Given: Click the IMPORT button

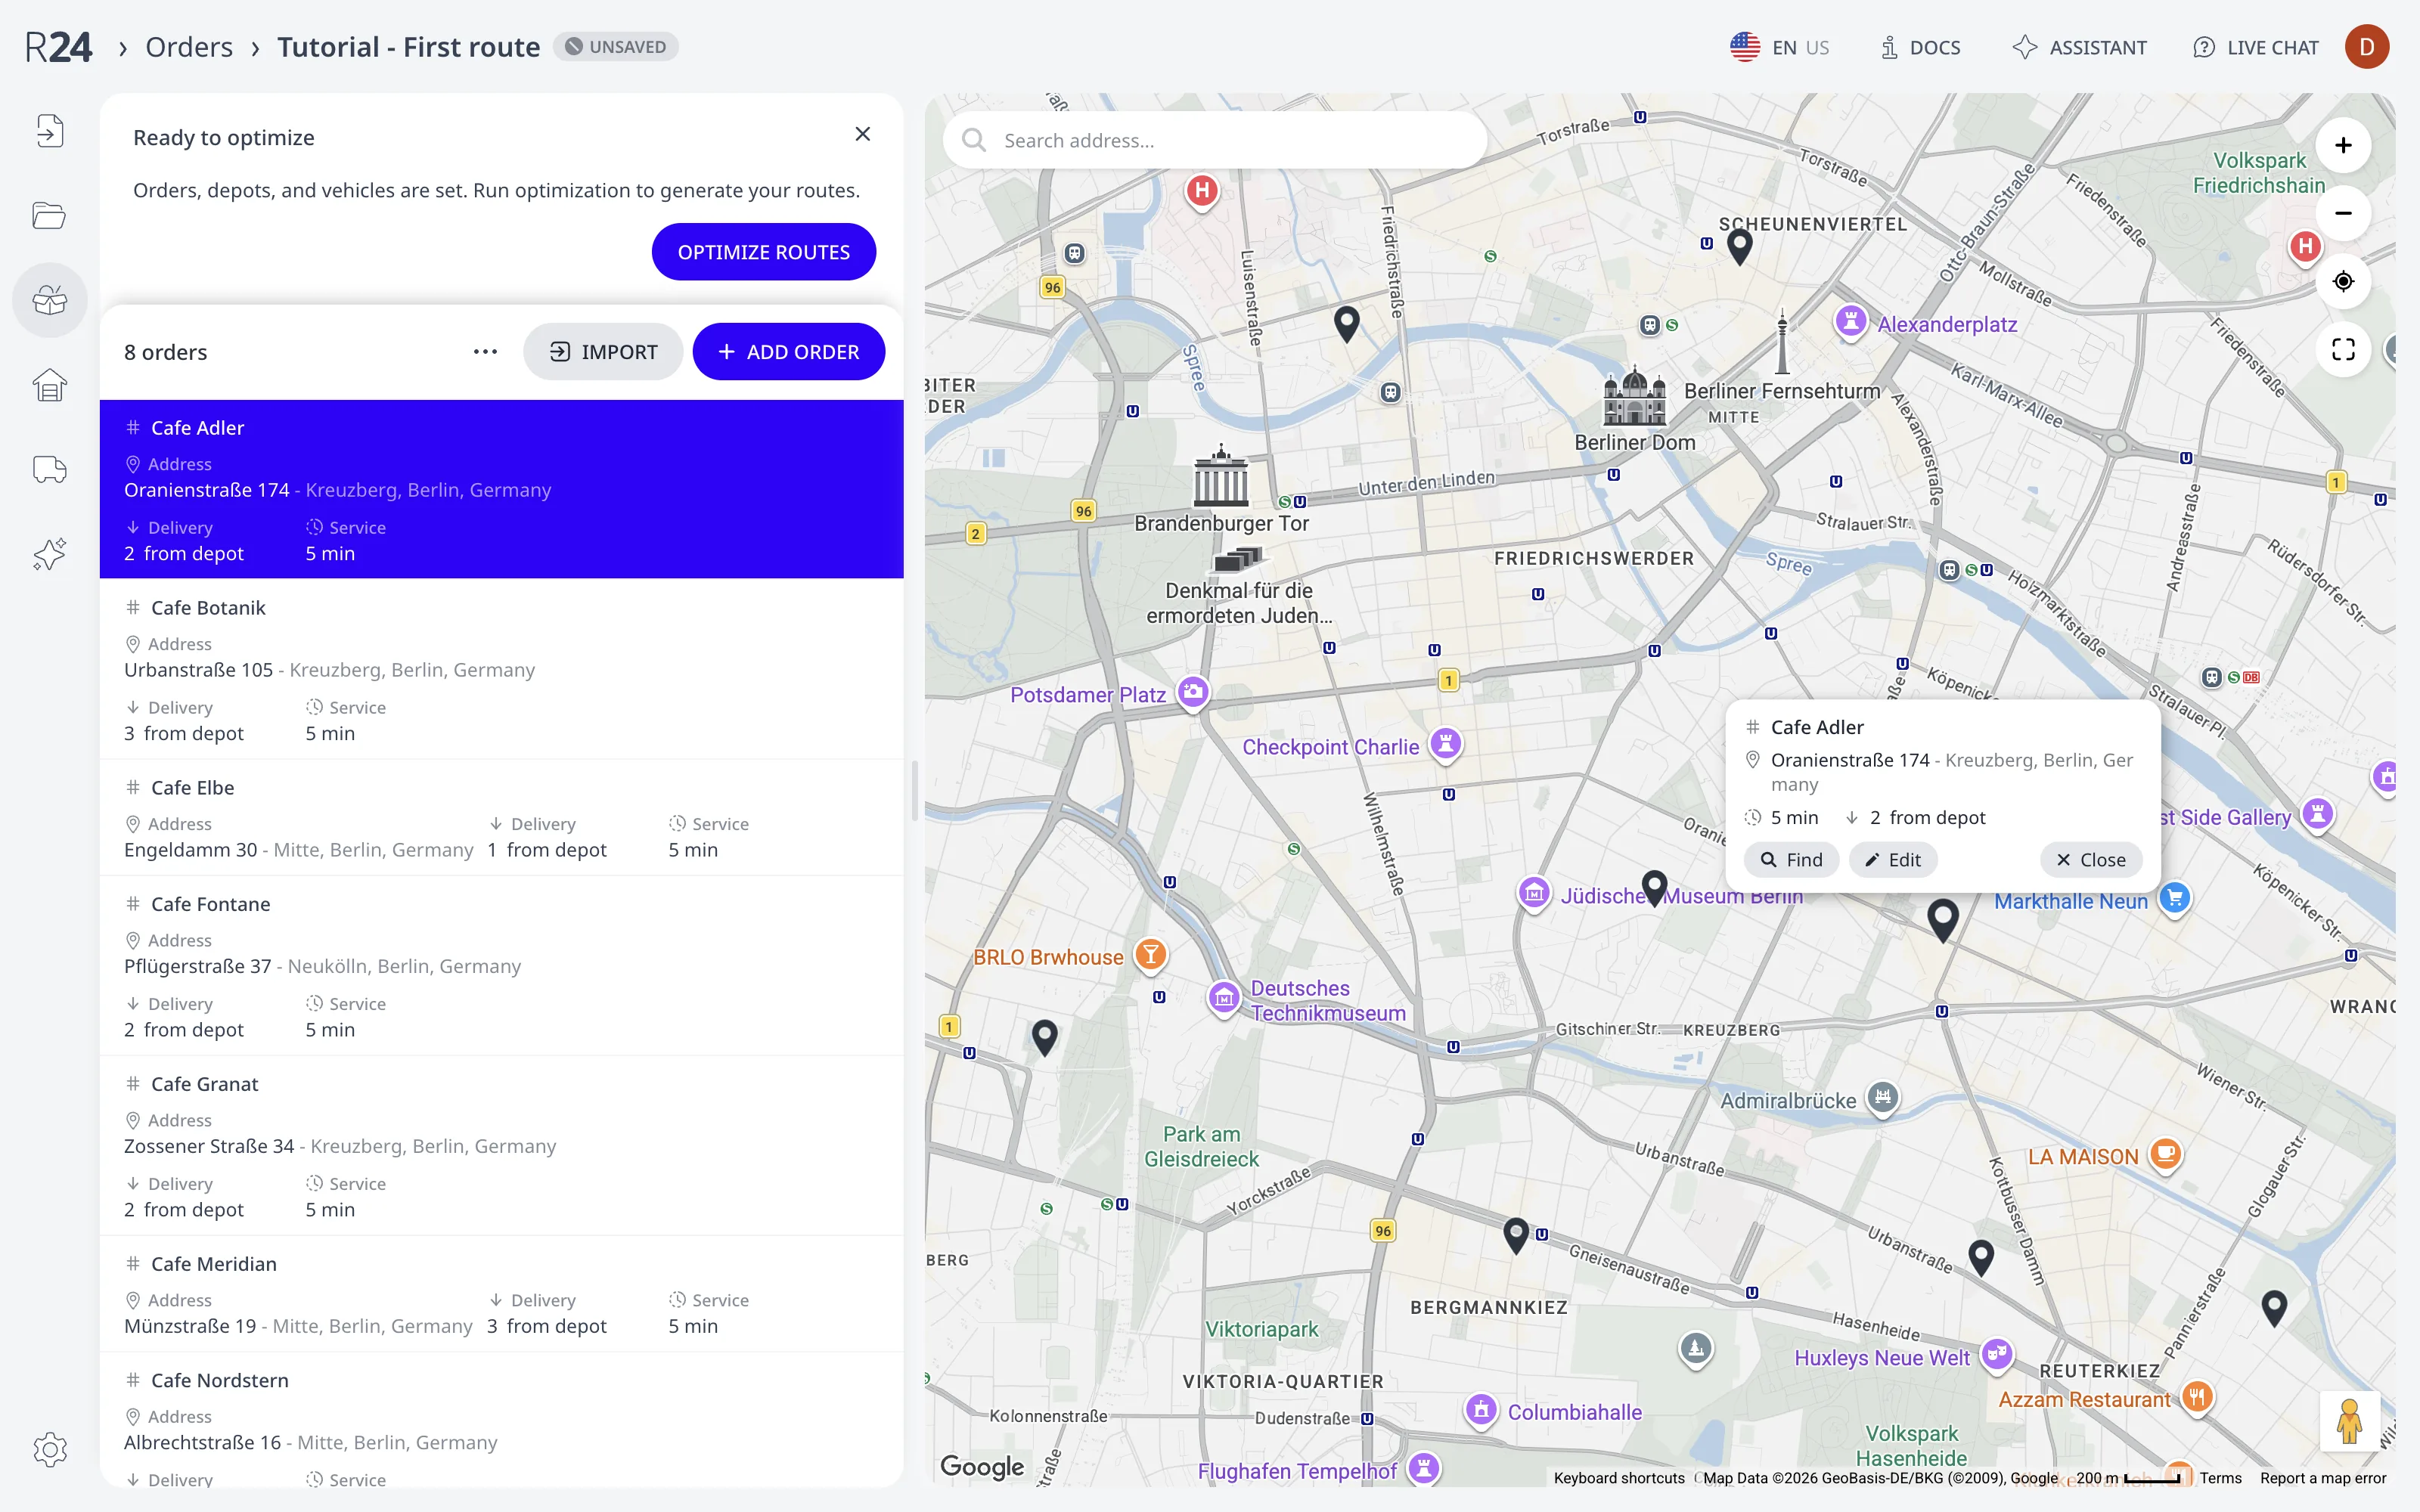Looking at the screenshot, I should [603, 352].
